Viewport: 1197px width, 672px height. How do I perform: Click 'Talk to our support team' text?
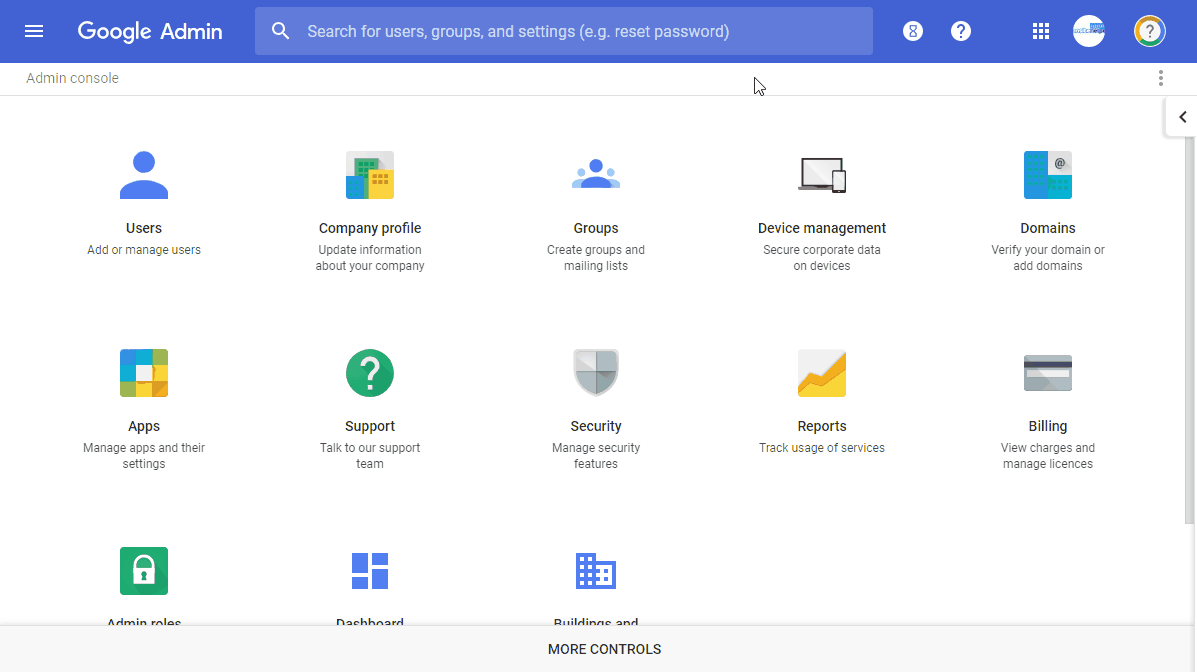coord(369,456)
